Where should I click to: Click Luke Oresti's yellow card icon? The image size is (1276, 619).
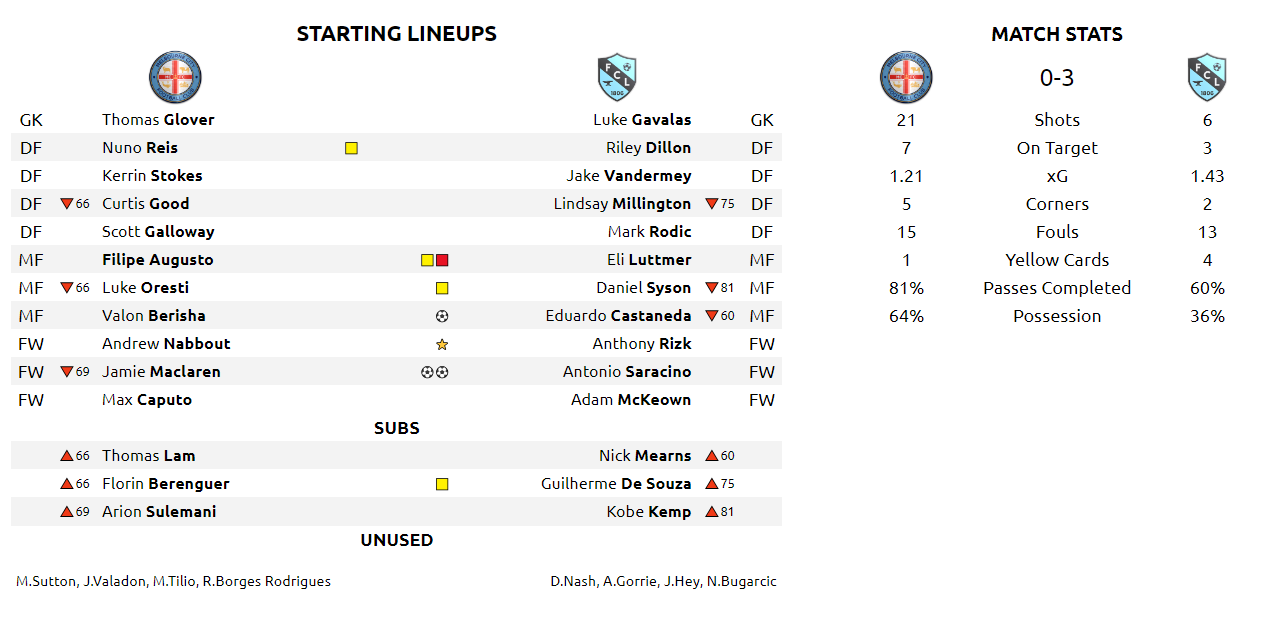pyautogui.click(x=442, y=288)
